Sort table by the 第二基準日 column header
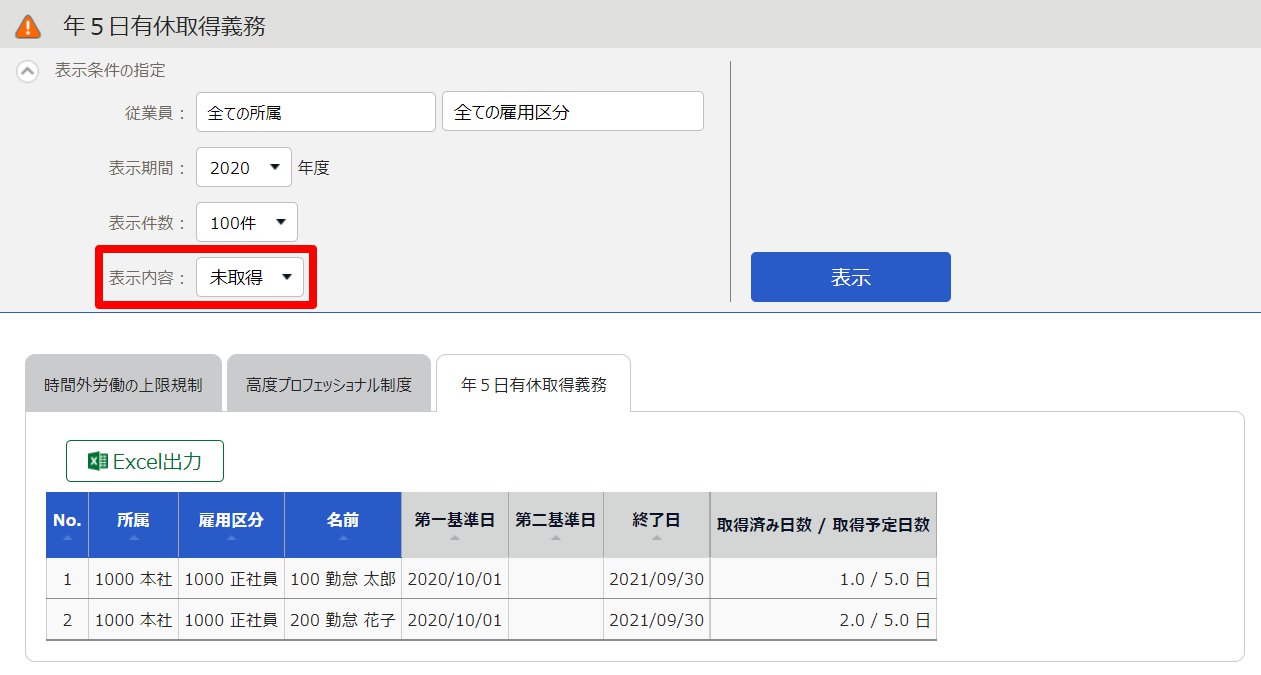Image resolution: width=1261 pixels, height=675 pixels. click(556, 525)
